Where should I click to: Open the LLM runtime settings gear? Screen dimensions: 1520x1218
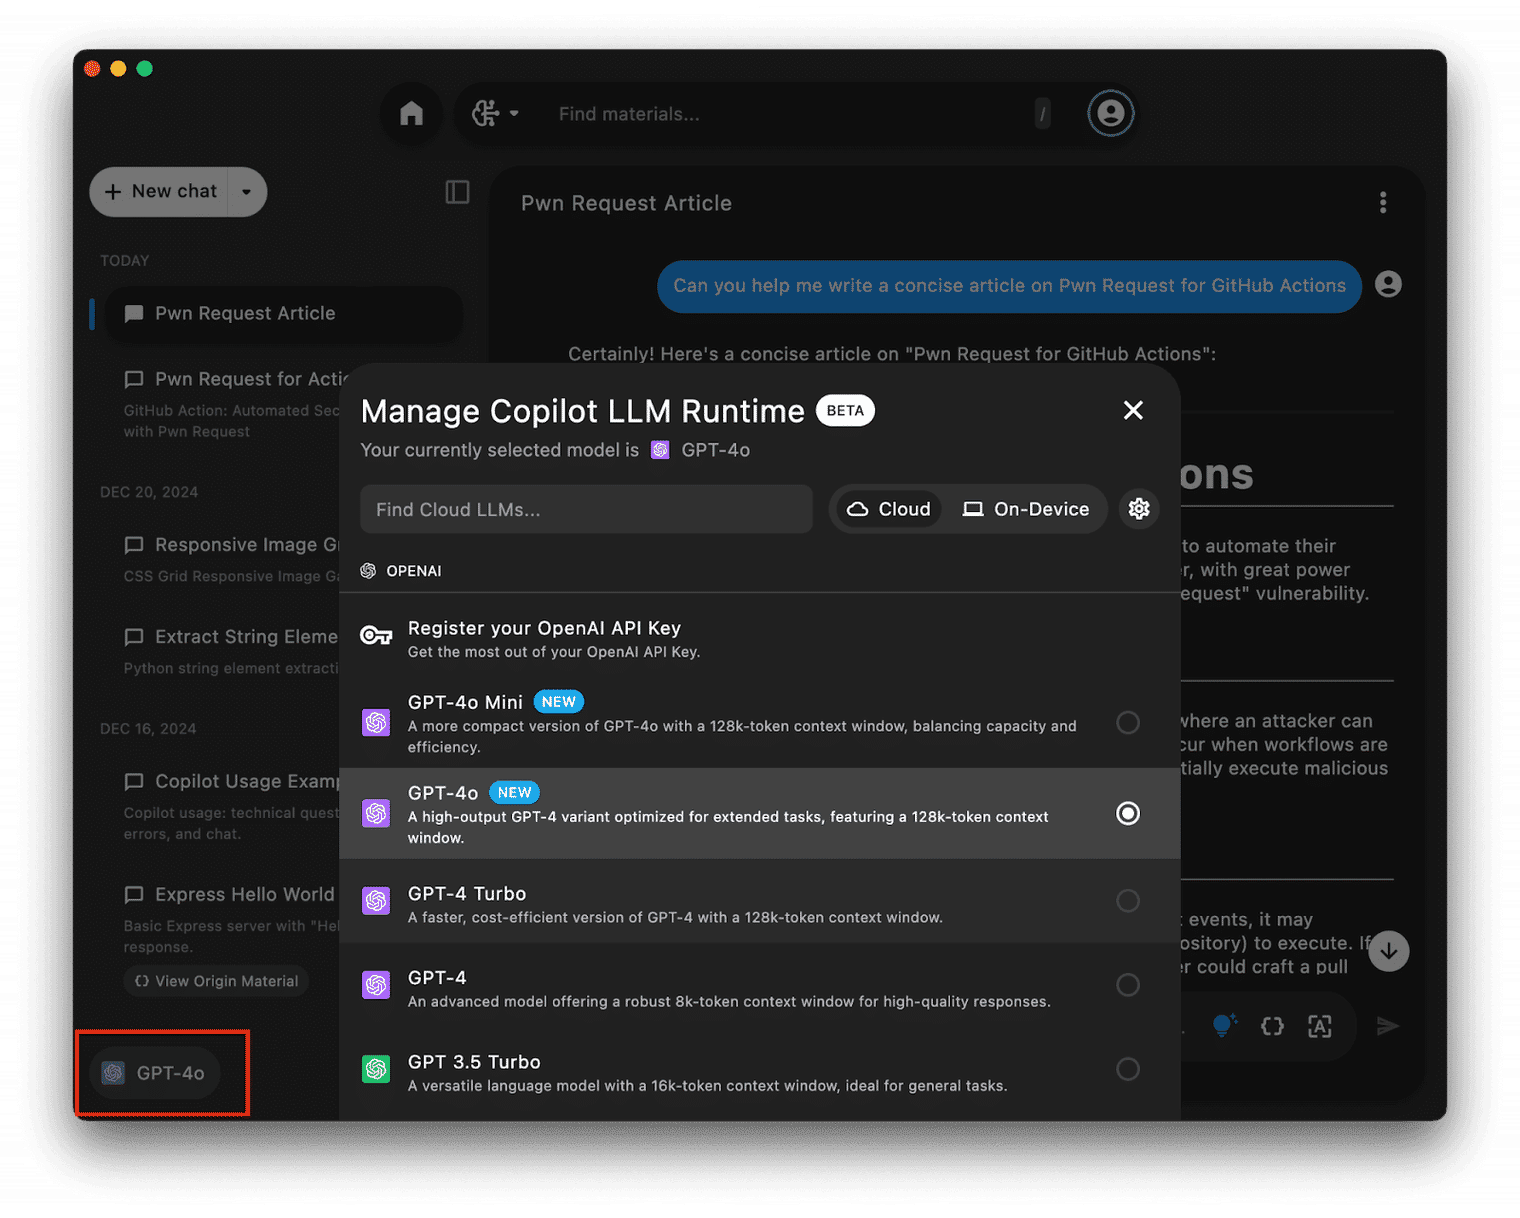[1138, 509]
